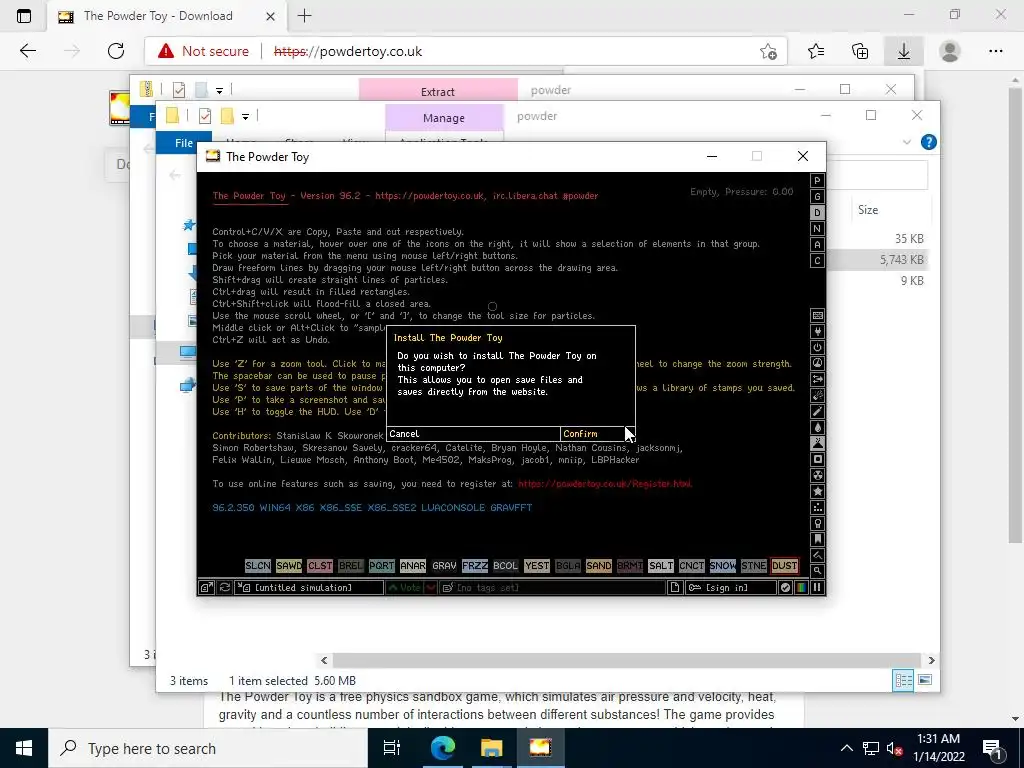Open the Liquids menu droplet icon
Image resolution: width=1024 pixels, height=768 pixels.
click(817, 427)
